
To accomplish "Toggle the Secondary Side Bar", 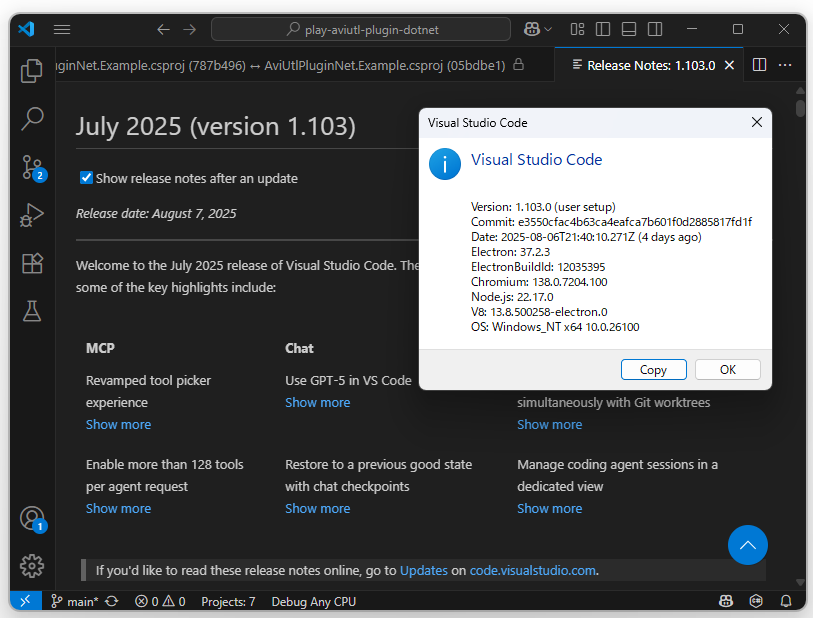I will (654, 29).
